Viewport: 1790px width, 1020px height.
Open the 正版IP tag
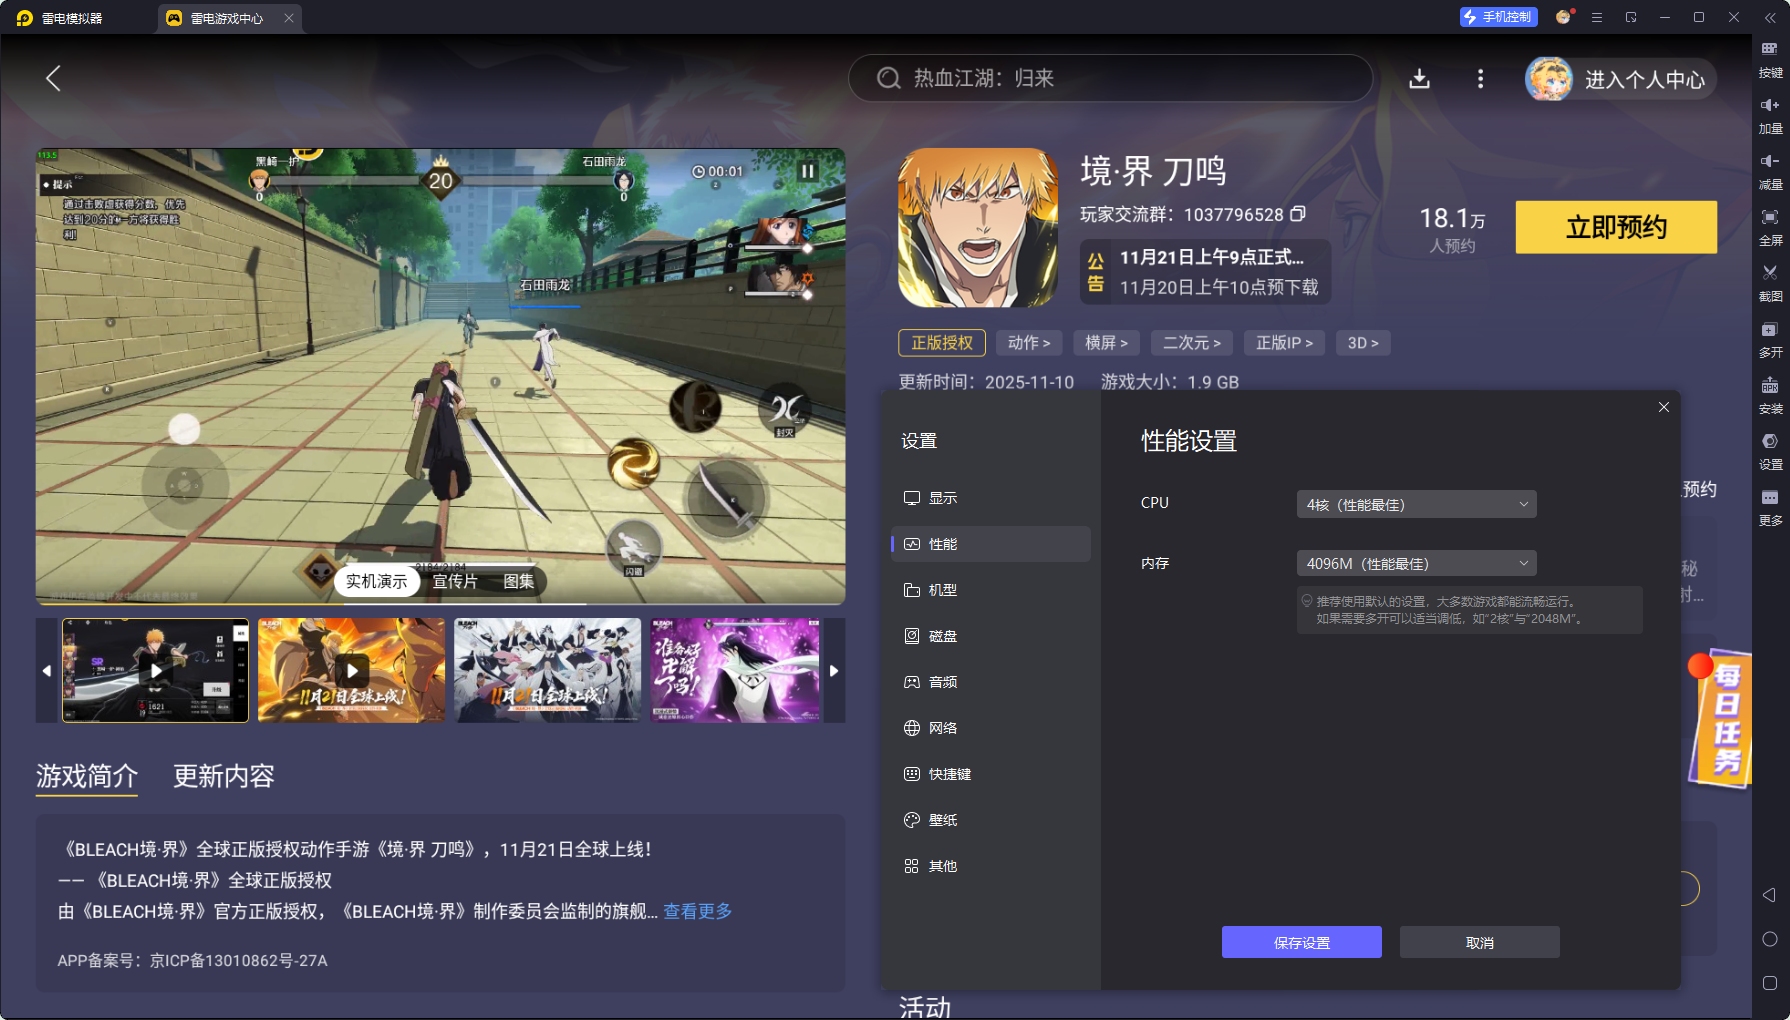click(1285, 343)
